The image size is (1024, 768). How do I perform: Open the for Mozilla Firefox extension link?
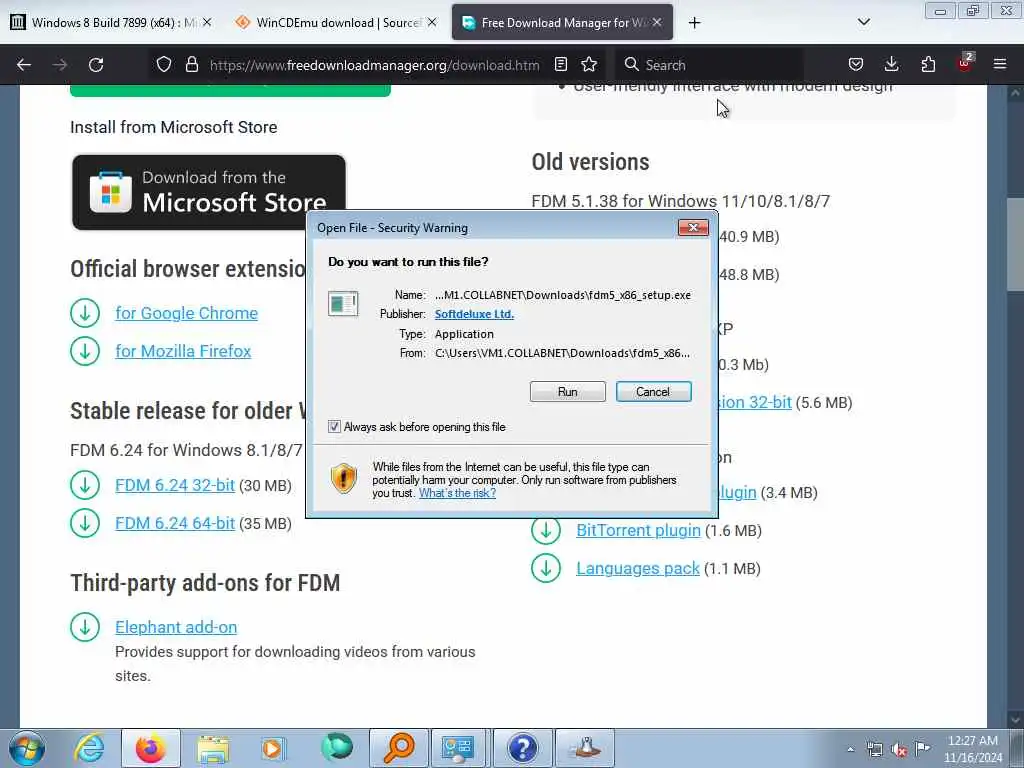[x=183, y=351]
